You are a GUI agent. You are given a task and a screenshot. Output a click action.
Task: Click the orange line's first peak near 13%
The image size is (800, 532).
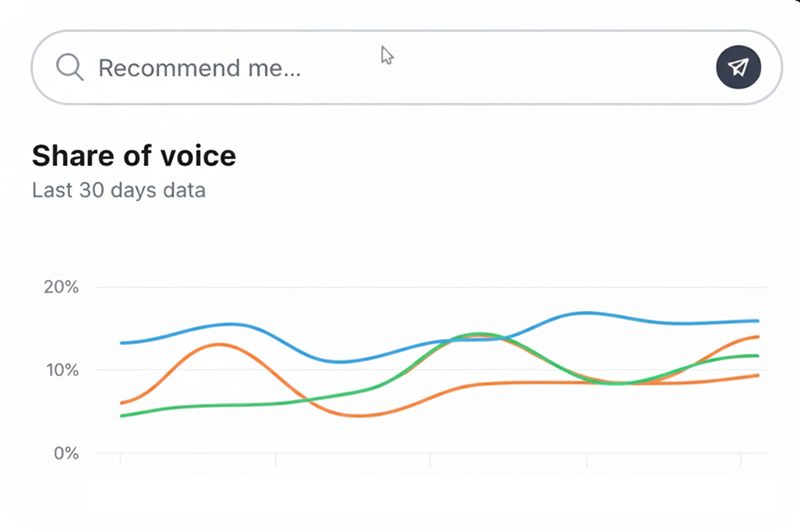(218, 344)
